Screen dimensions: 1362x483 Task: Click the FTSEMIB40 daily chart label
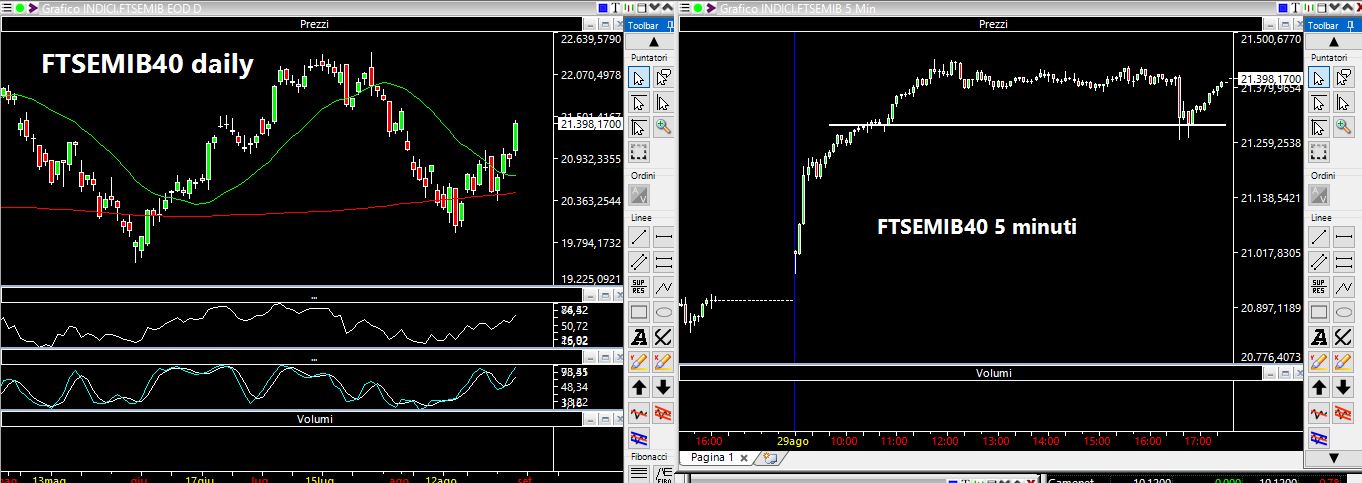coord(147,66)
